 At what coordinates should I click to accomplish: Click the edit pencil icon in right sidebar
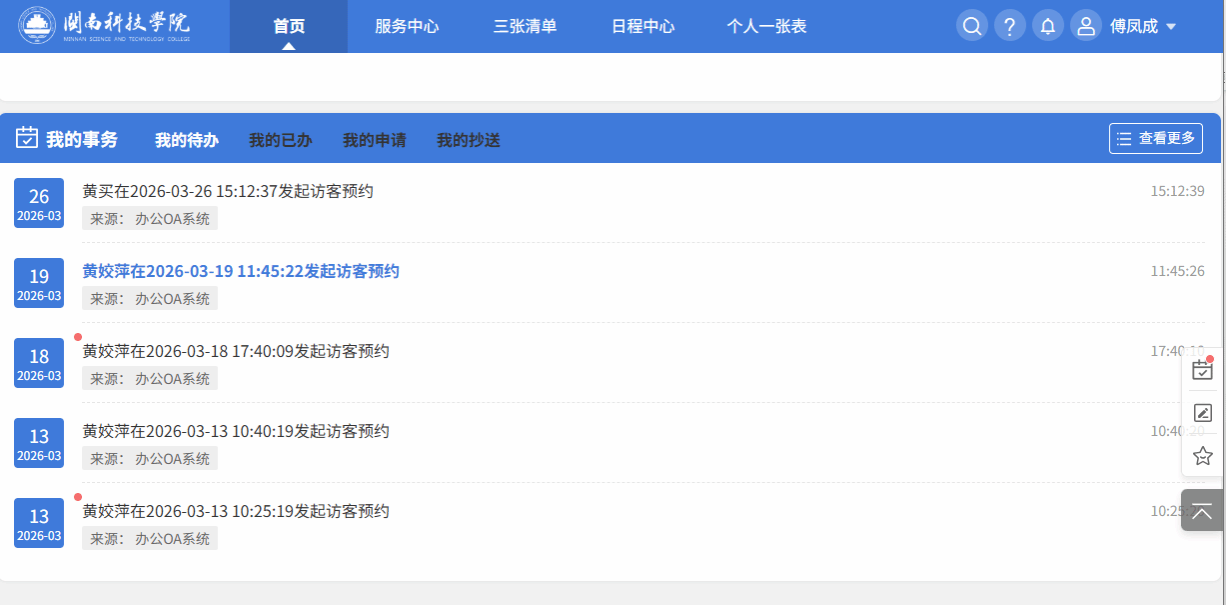click(1202, 413)
